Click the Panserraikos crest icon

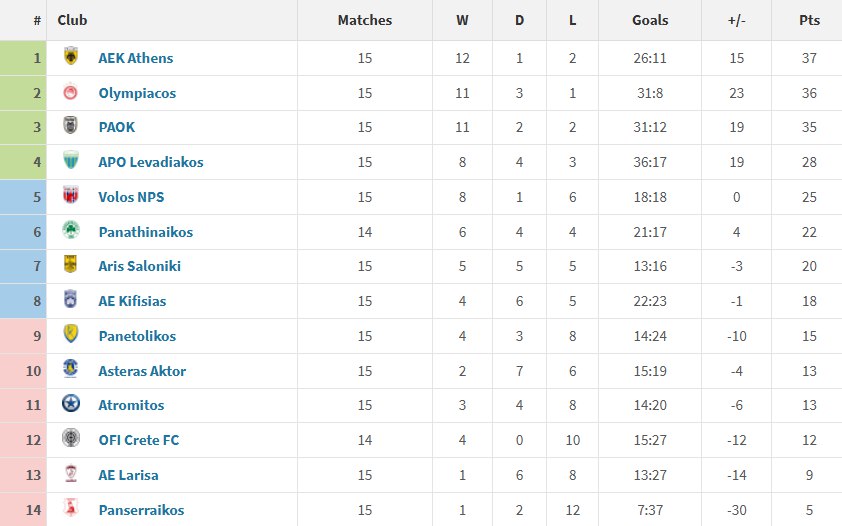(71, 509)
